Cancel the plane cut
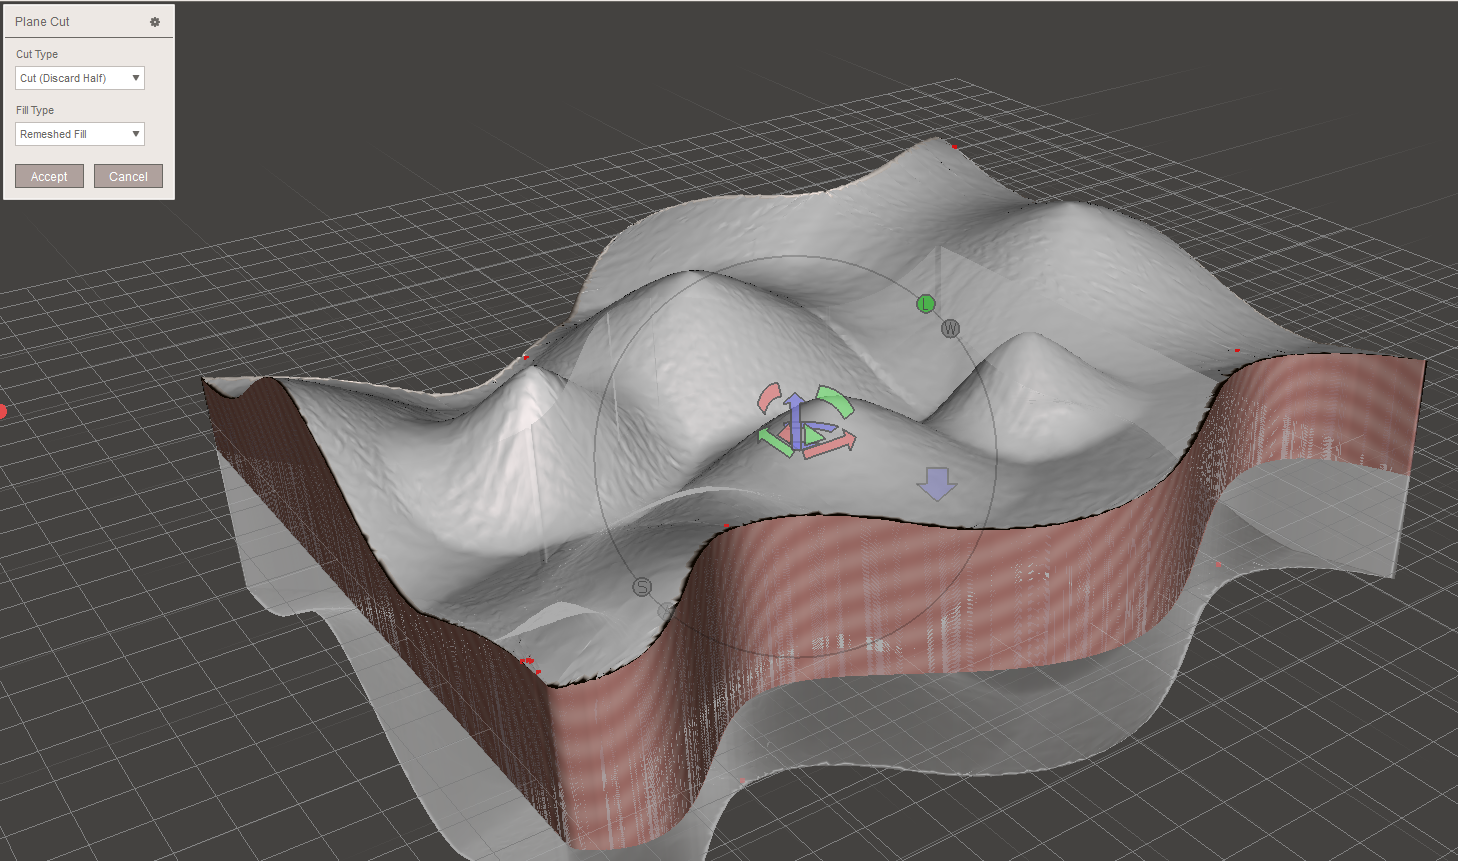 tap(128, 176)
